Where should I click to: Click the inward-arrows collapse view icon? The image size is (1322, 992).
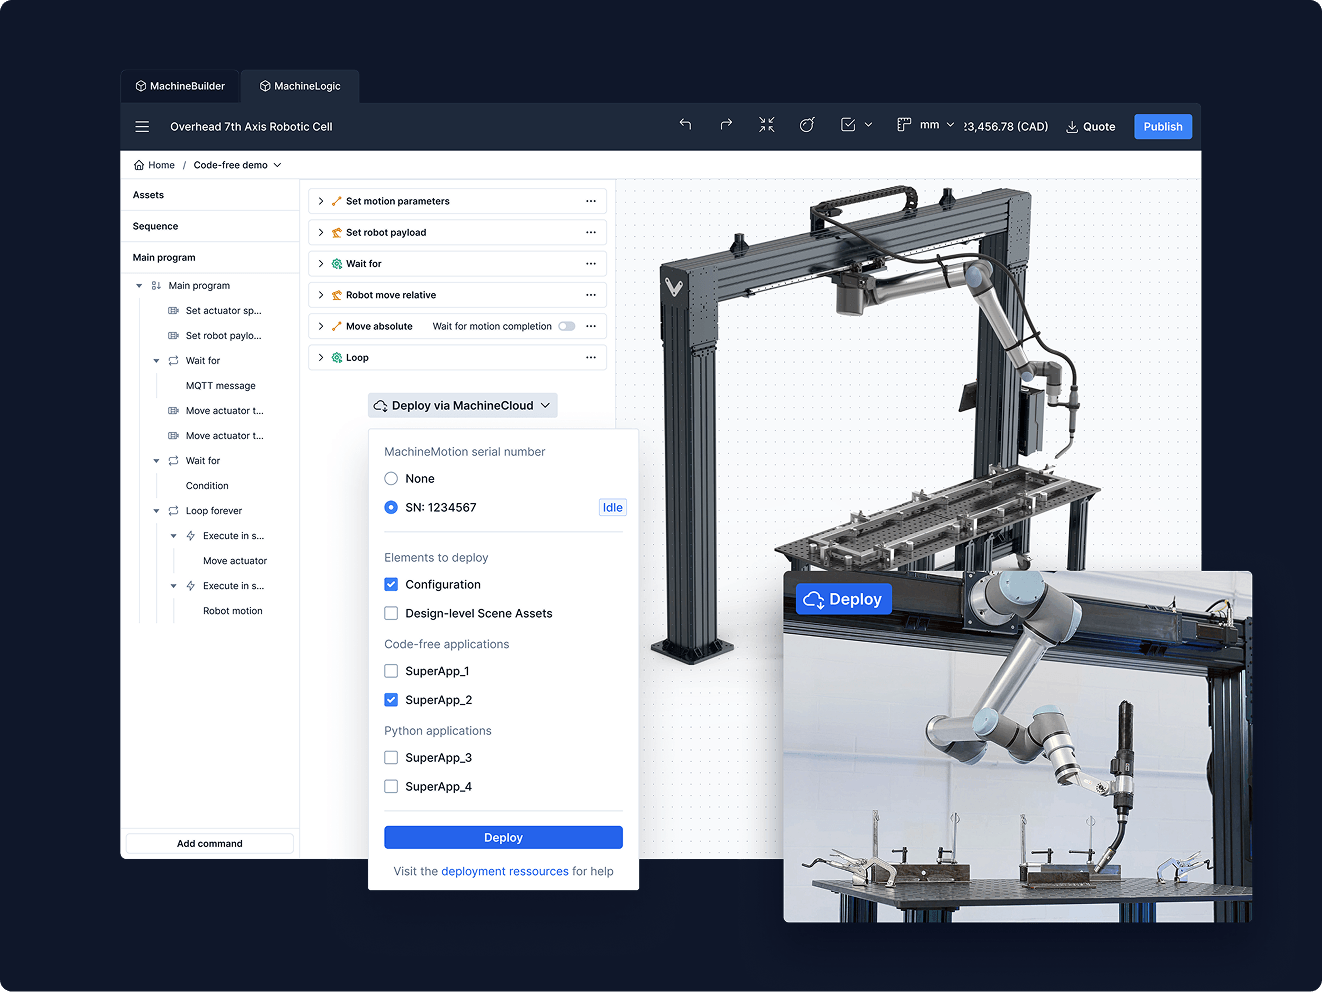pyautogui.click(x=767, y=125)
